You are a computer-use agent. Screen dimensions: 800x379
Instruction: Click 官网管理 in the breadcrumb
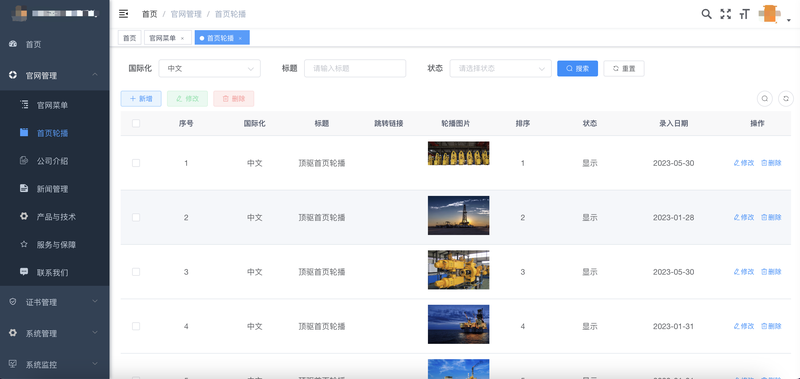(186, 14)
